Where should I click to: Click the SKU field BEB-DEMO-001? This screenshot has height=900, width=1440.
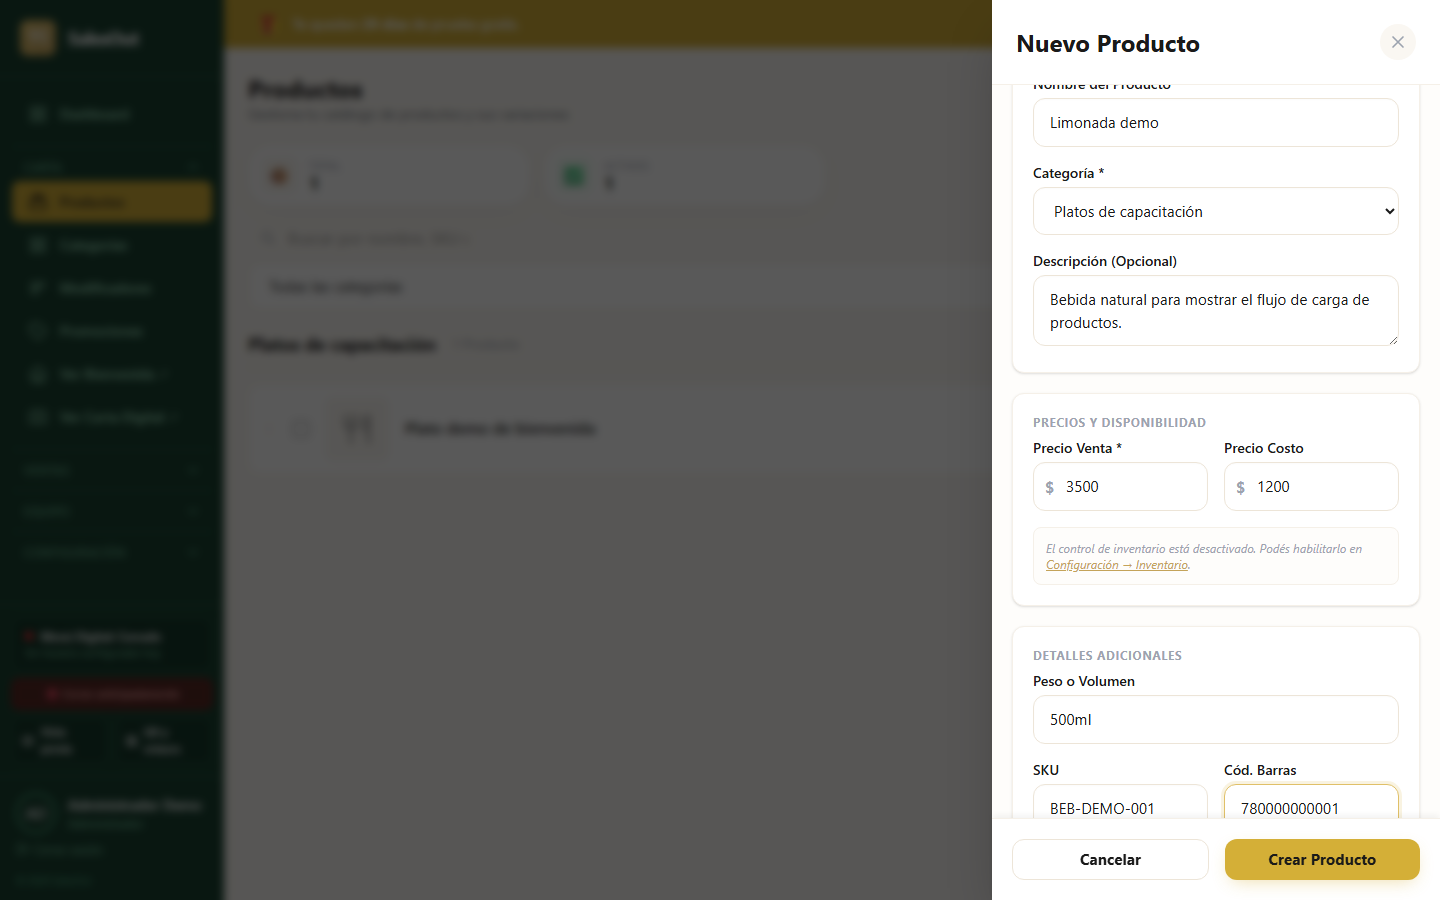point(1120,803)
